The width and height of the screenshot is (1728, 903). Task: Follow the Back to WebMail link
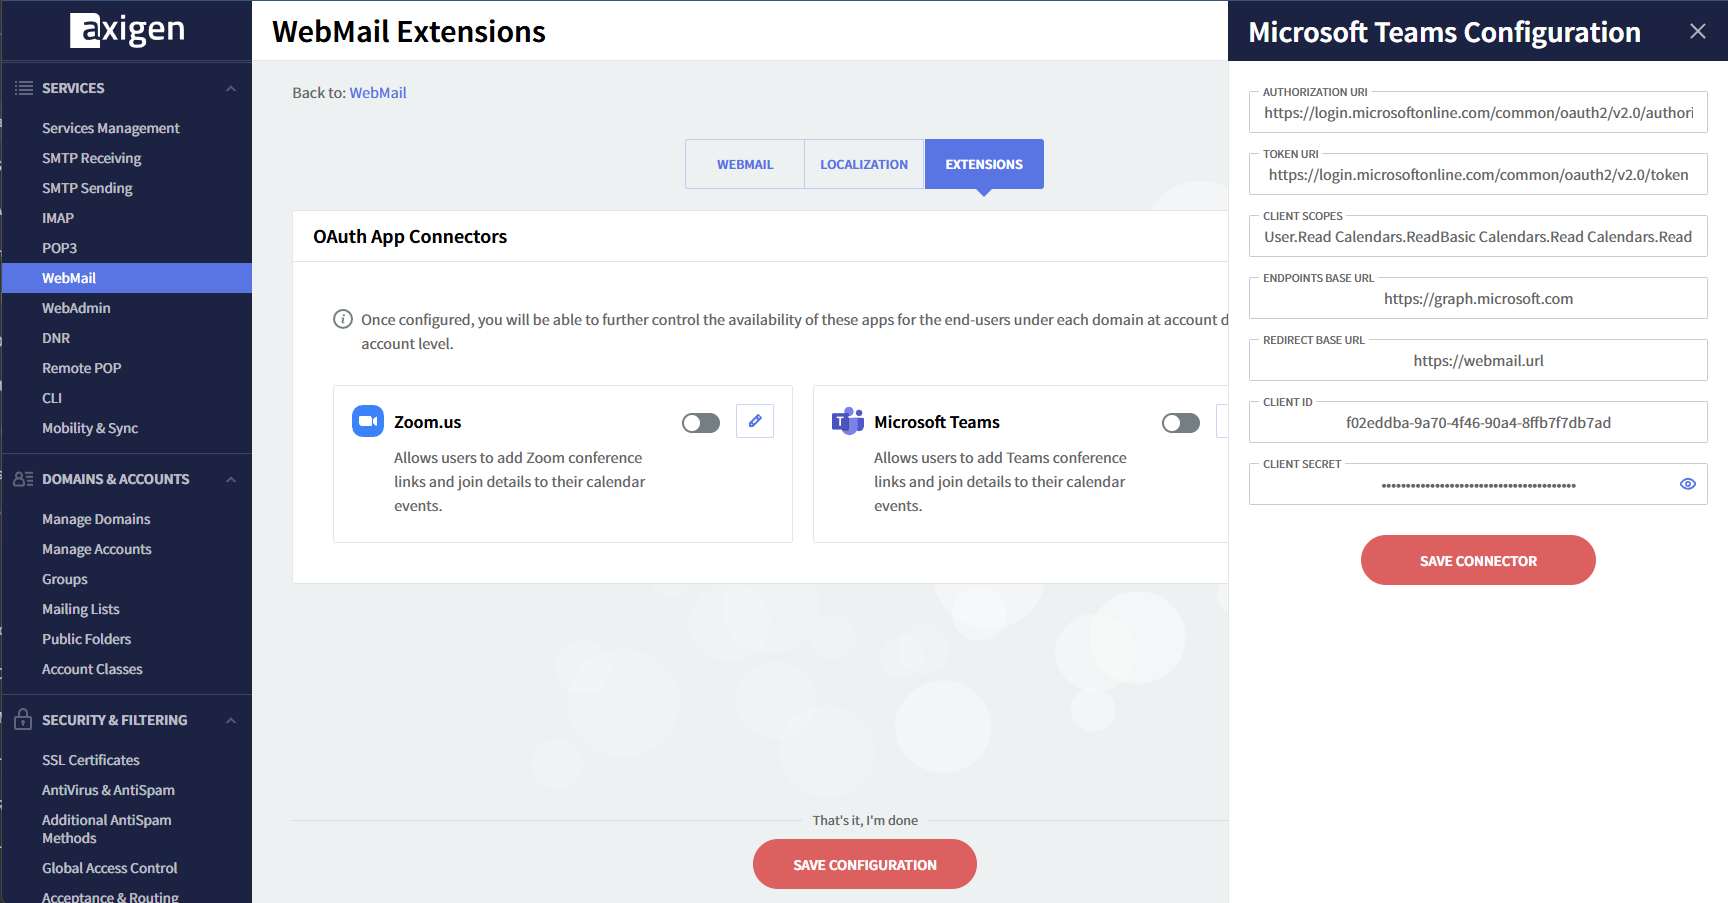(x=378, y=93)
